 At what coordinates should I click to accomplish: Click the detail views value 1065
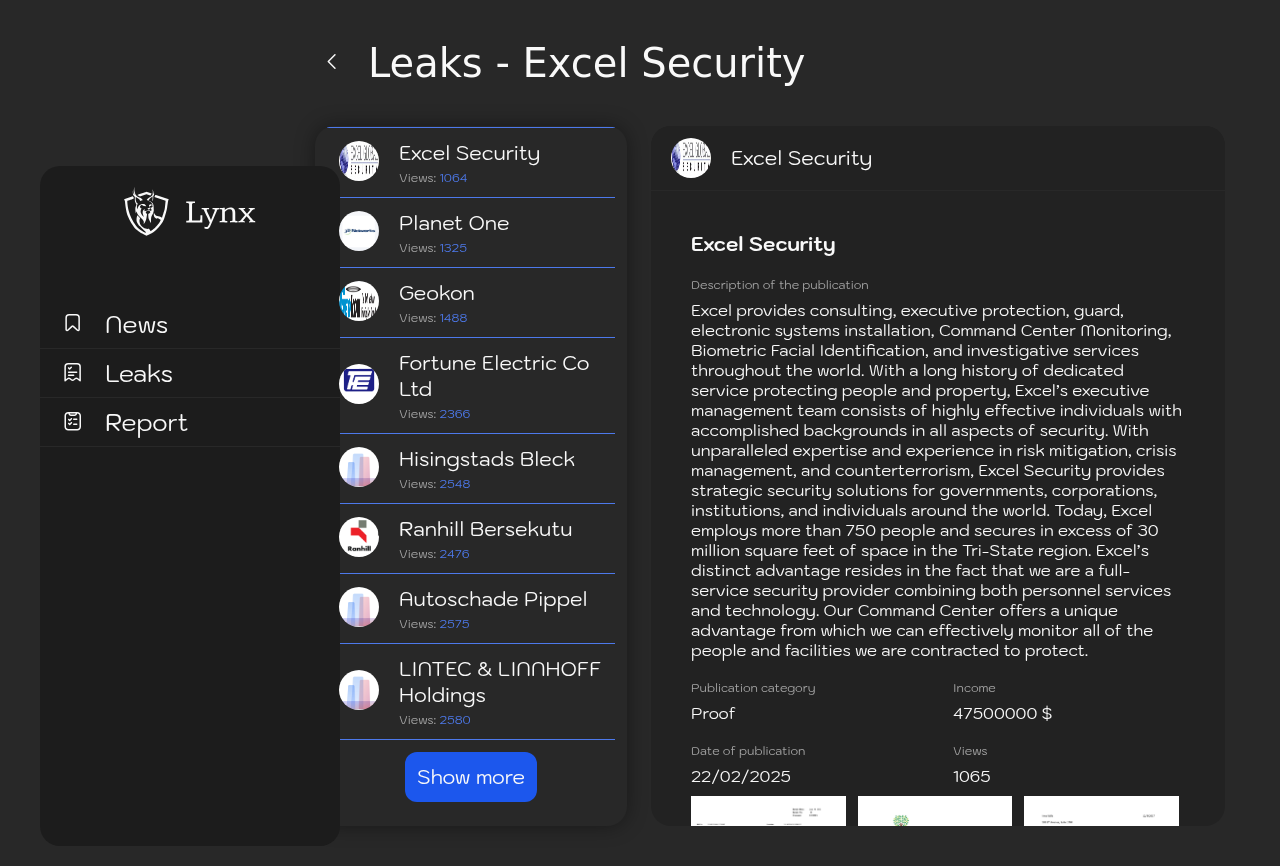pos(972,777)
